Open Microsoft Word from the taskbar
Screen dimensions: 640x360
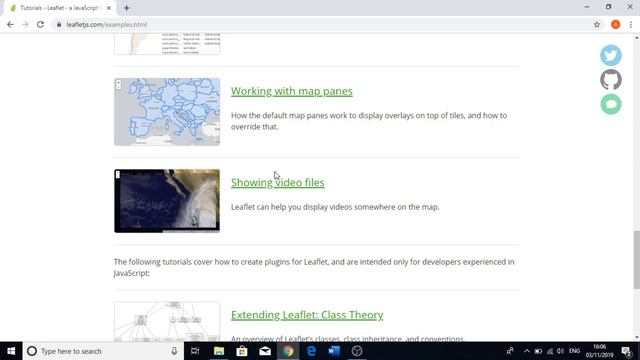pyautogui.click(x=334, y=351)
